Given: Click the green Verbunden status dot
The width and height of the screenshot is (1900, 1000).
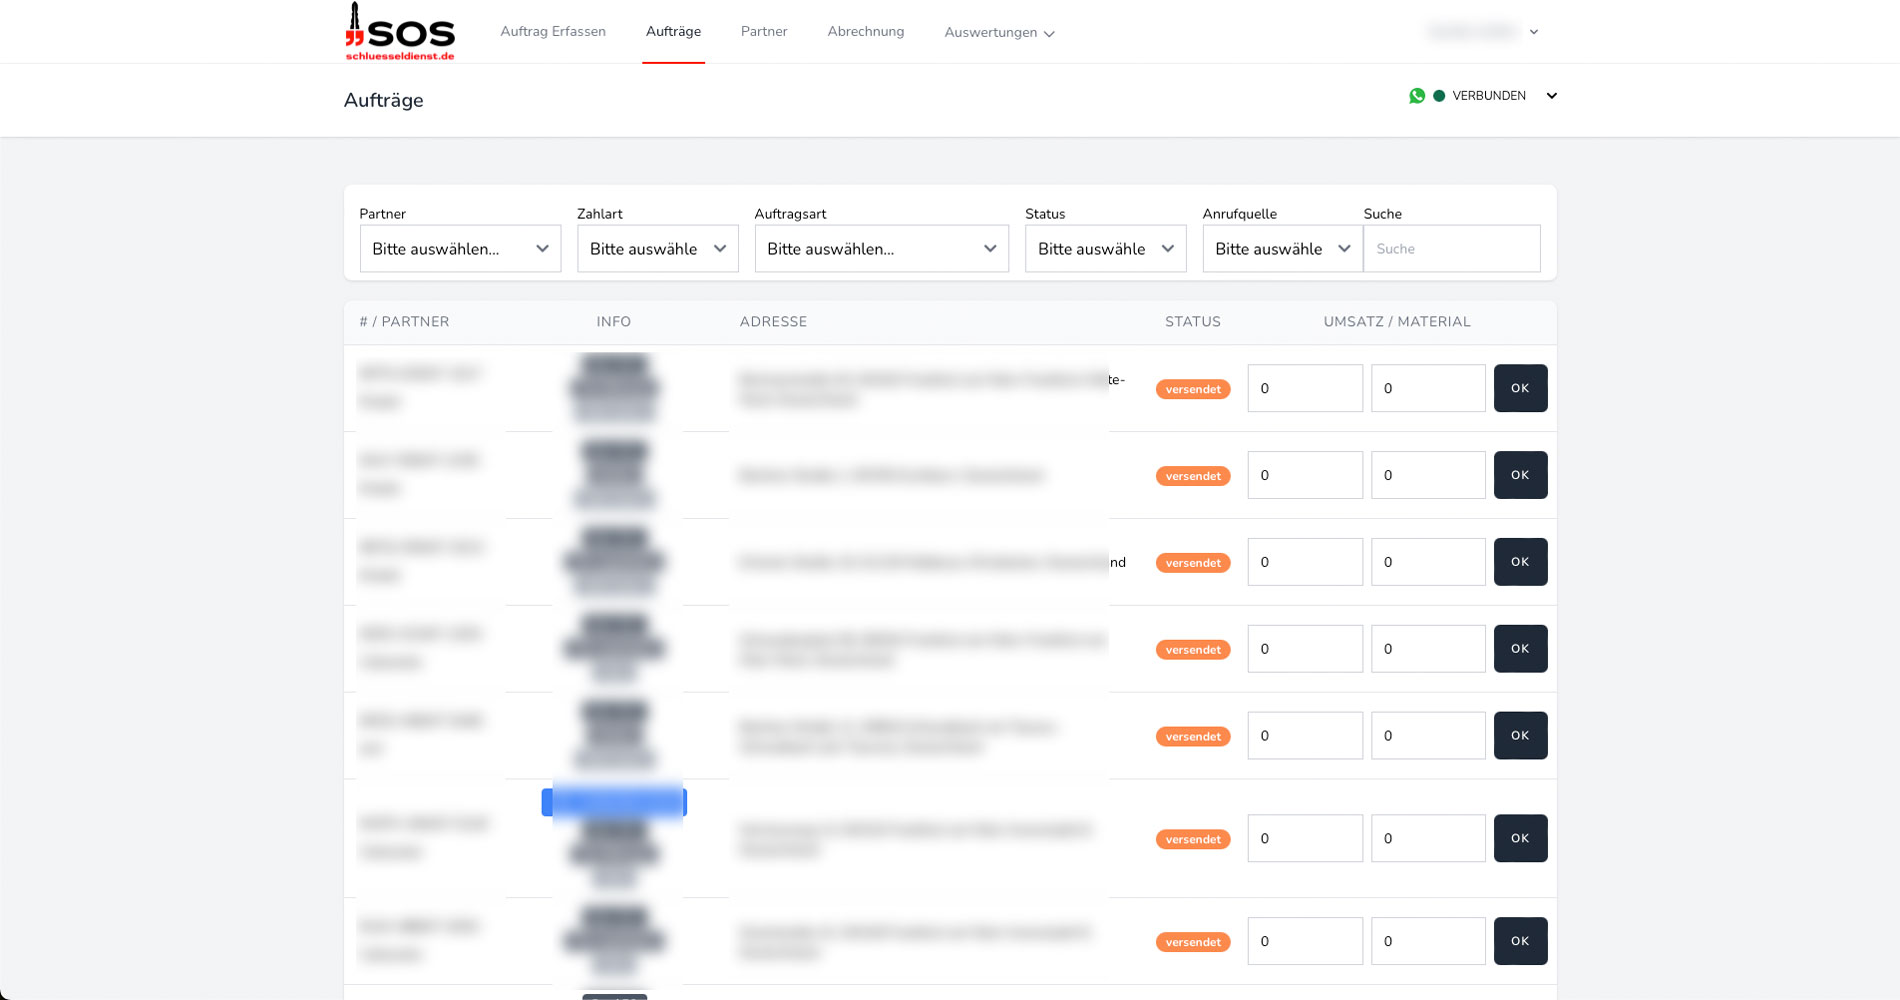Looking at the screenshot, I should click(x=1439, y=96).
